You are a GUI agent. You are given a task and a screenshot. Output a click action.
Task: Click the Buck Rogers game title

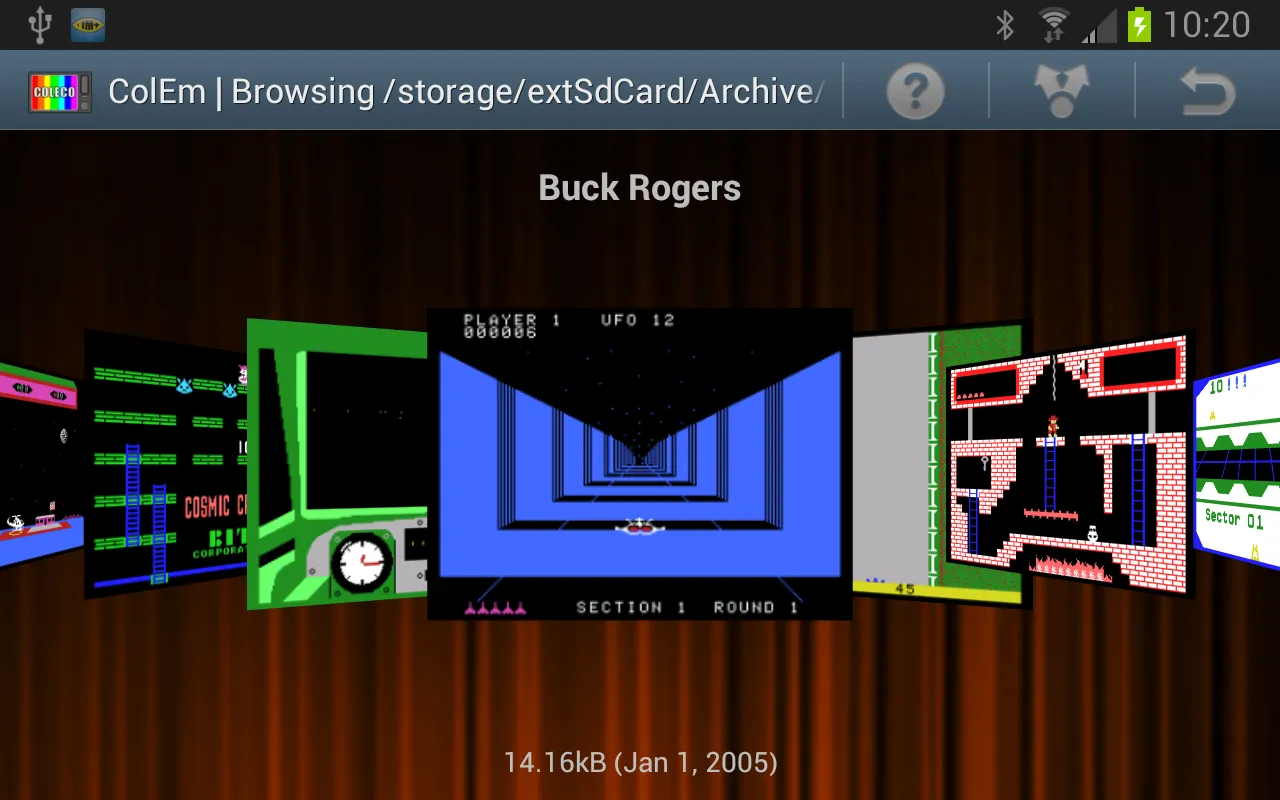[x=640, y=188]
